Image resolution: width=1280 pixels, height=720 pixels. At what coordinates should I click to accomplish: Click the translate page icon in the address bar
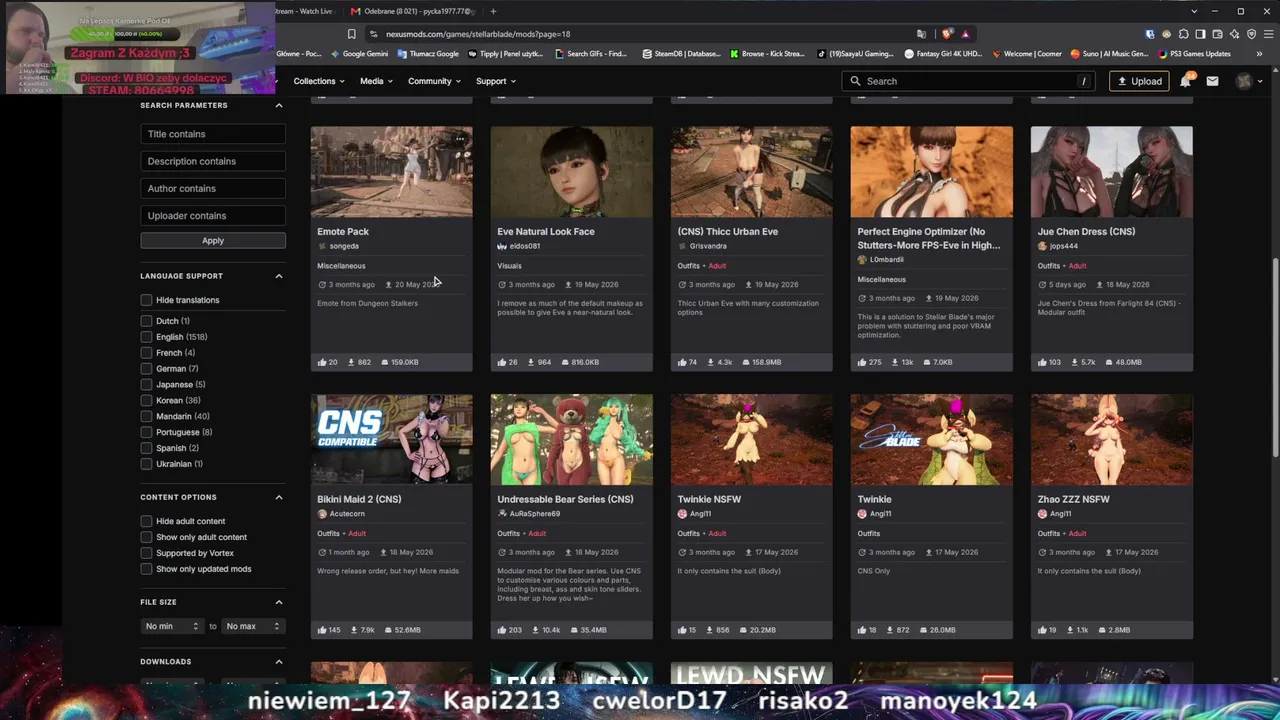(921, 34)
